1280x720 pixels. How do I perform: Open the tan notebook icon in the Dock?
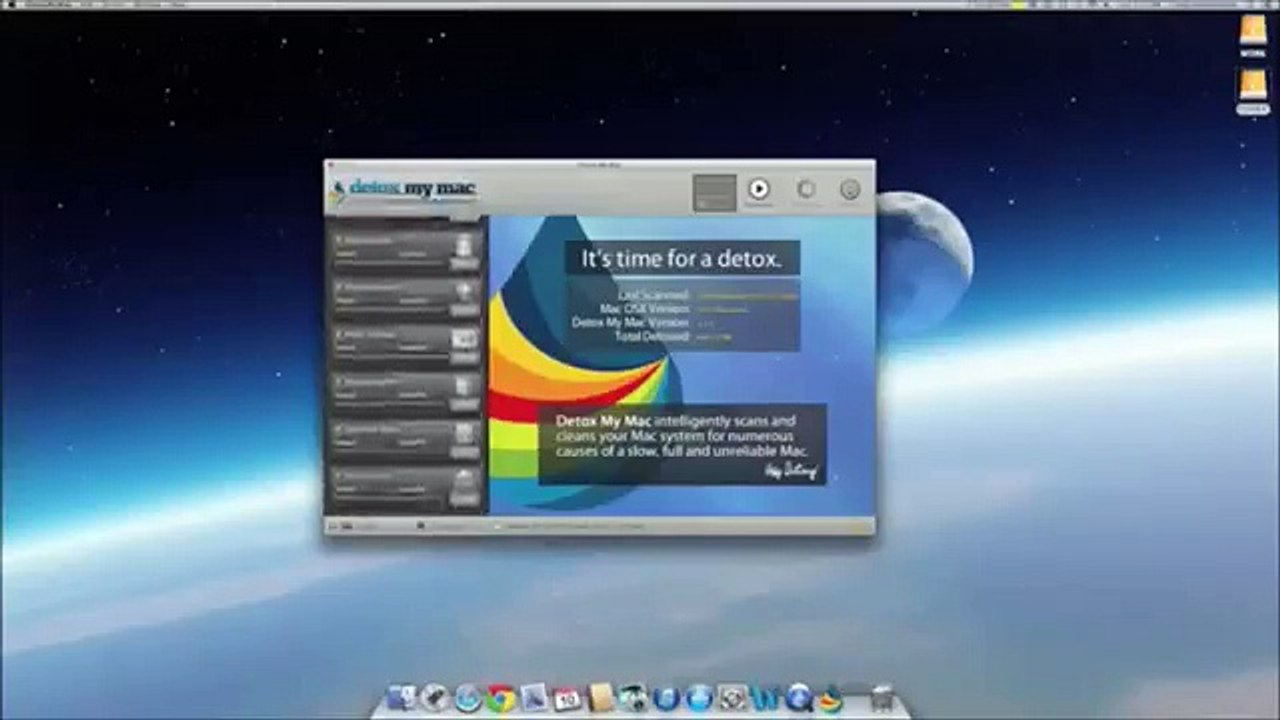coord(600,698)
